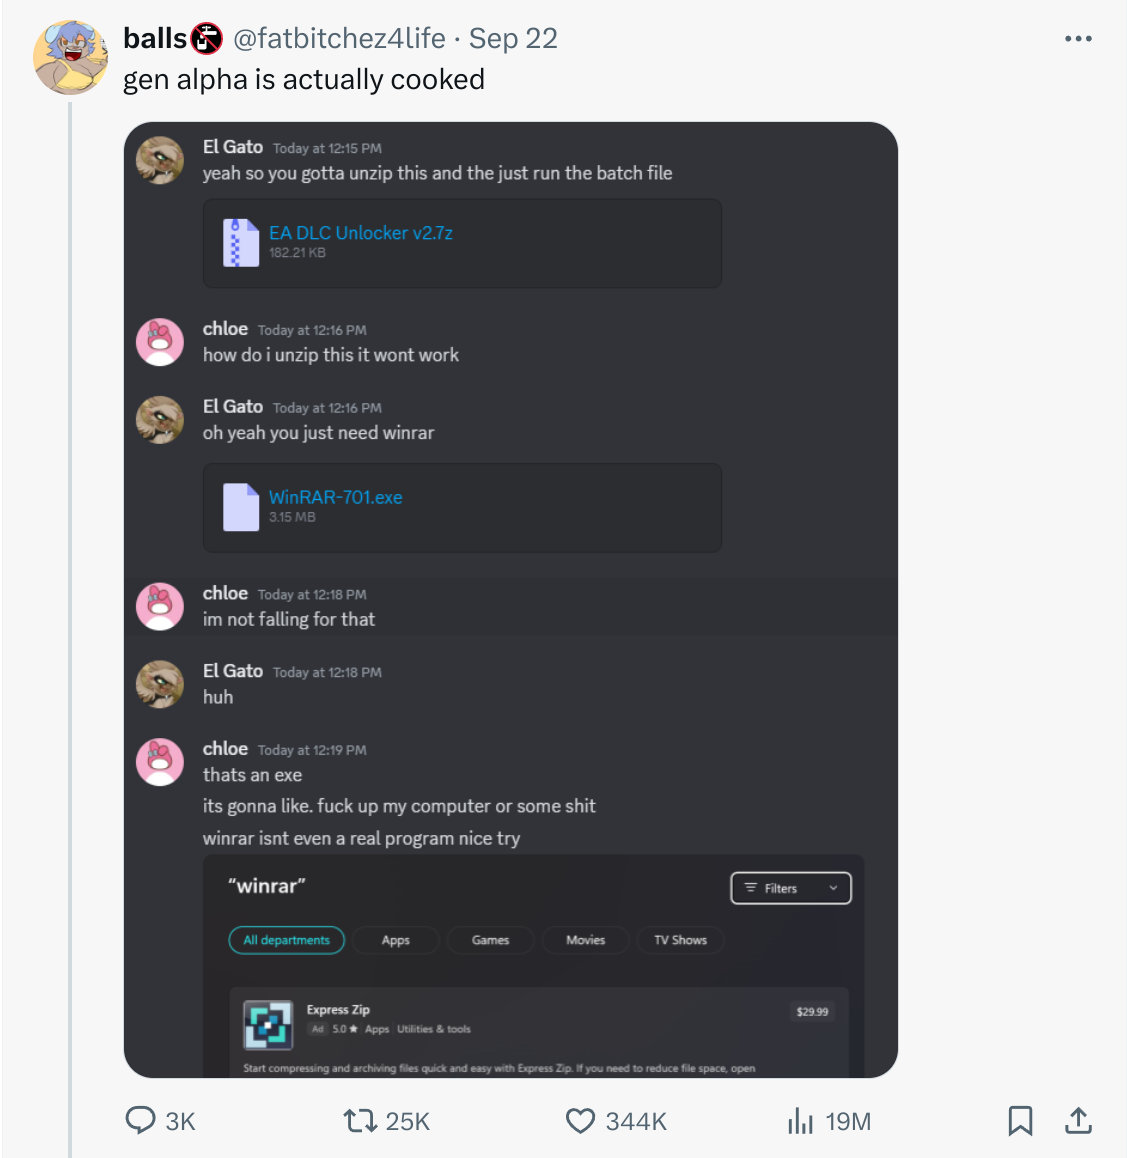Bookmark this tweet
The width and height of the screenshot is (1127, 1158).
[1020, 1120]
